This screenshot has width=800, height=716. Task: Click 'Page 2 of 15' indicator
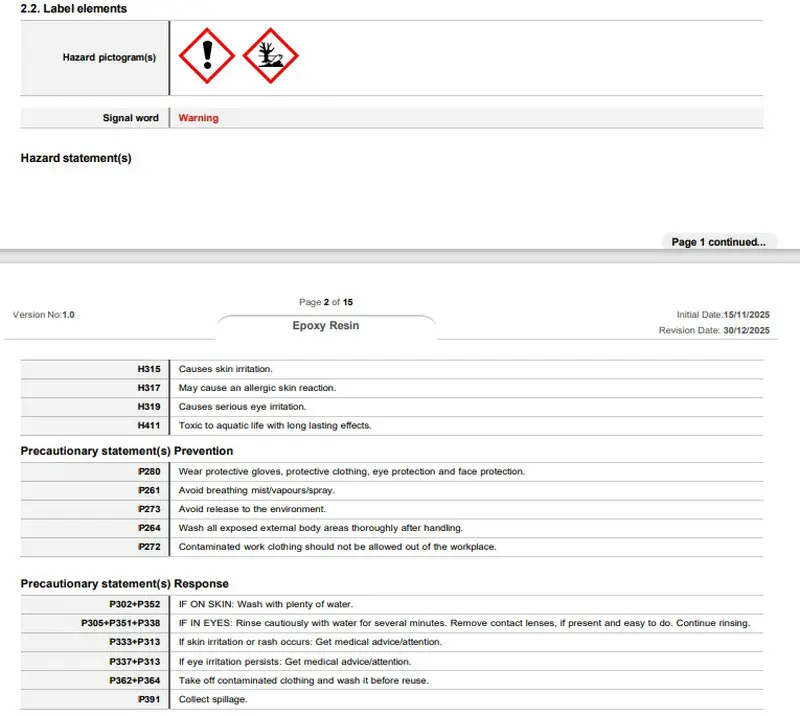pyautogui.click(x=326, y=302)
